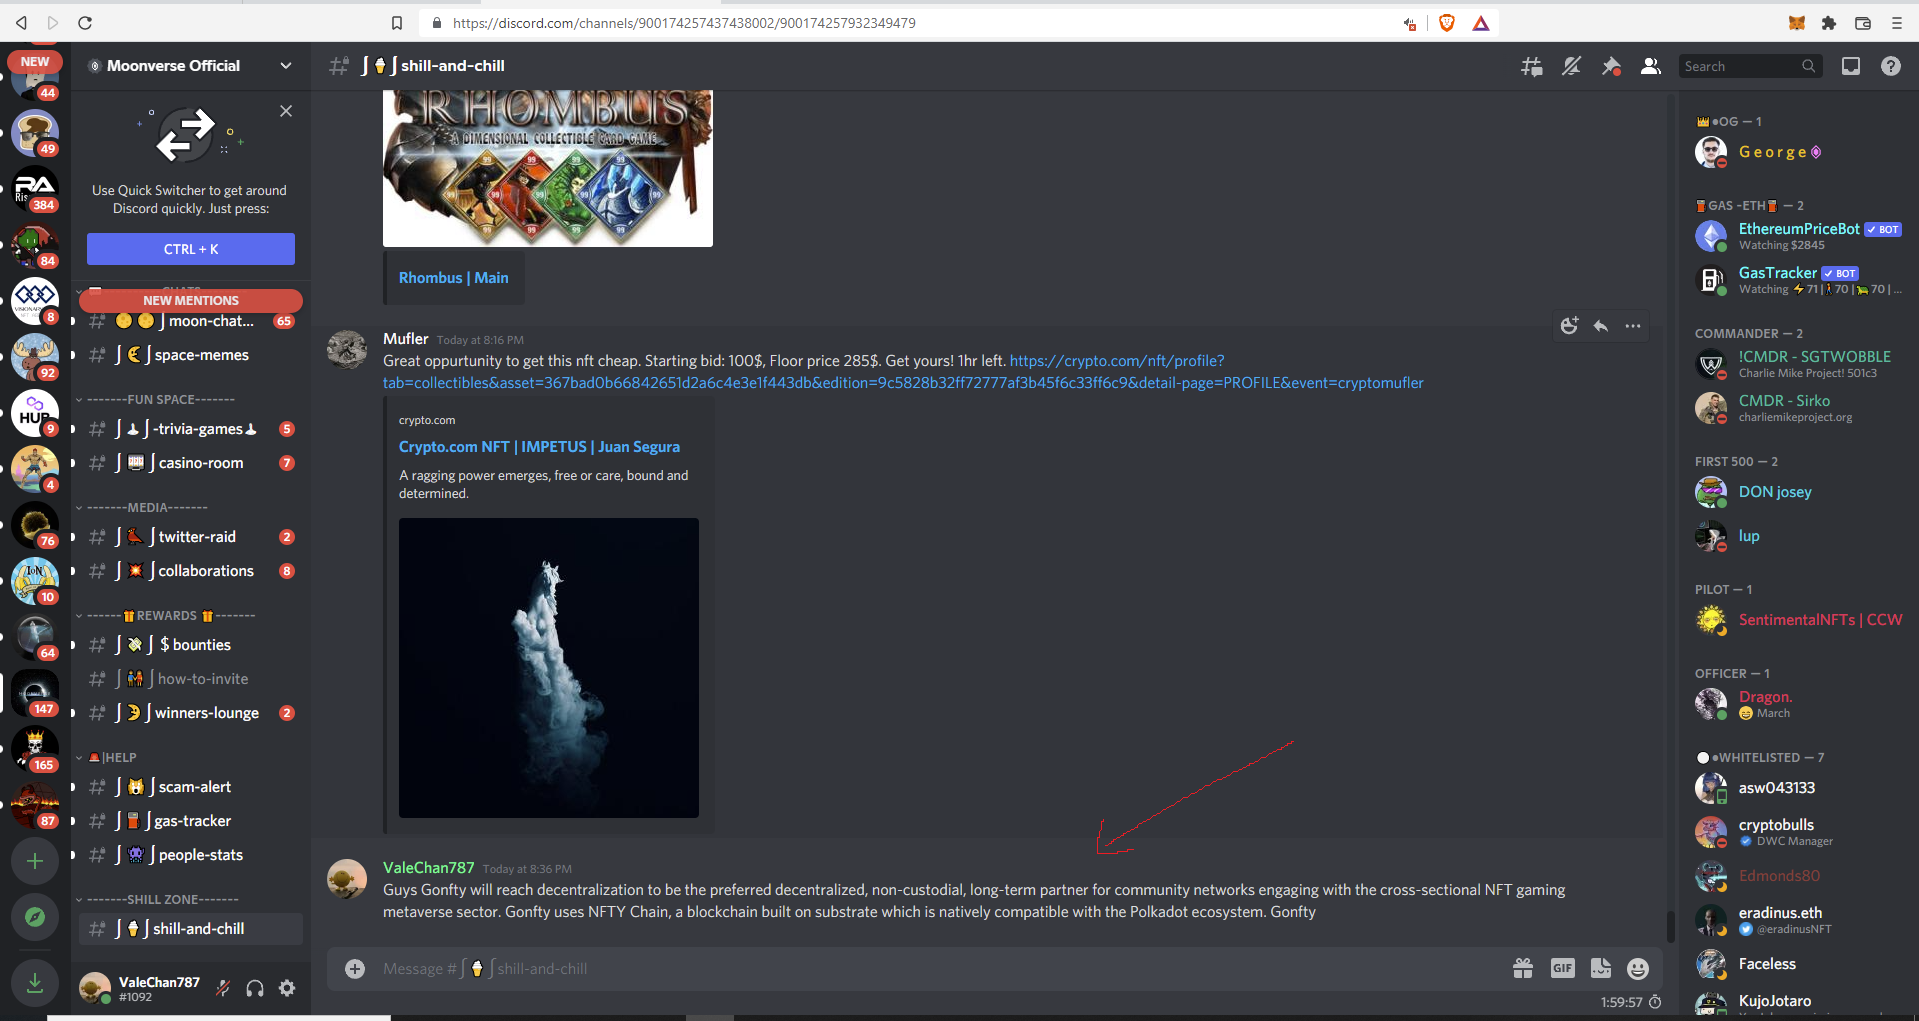Open the gas-tracker channel
This screenshot has height=1021, width=1919.
190,821
